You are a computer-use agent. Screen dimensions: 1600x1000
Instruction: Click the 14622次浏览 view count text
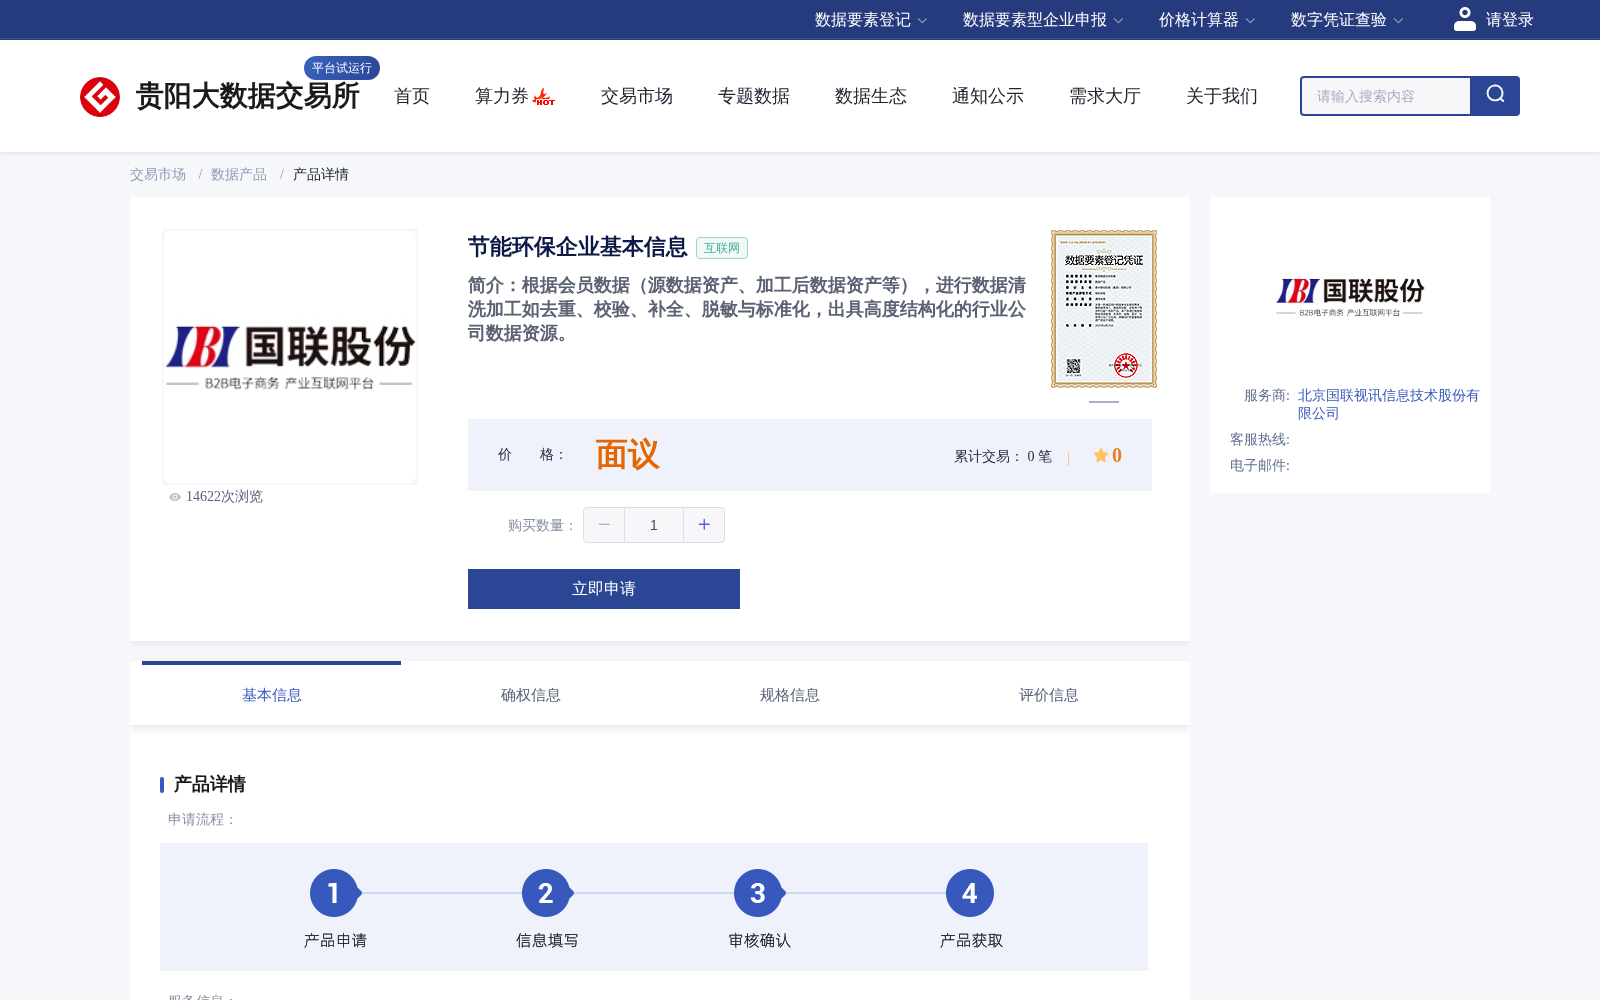(224, 497)
